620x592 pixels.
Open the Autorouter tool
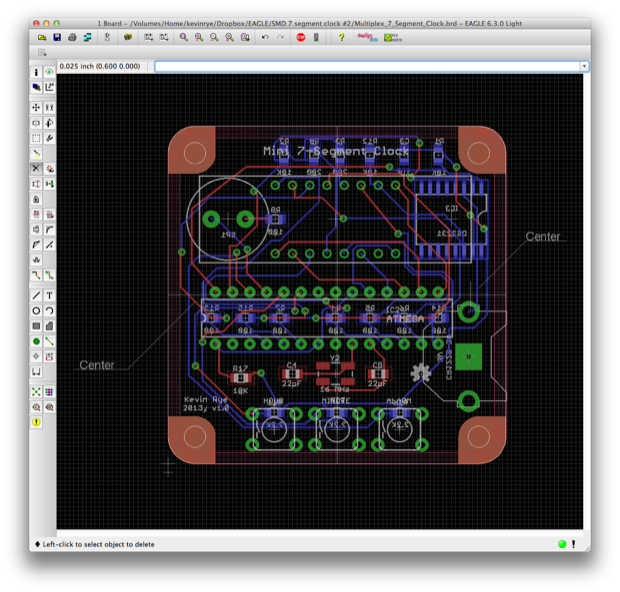pyautogui.click(x=49, y=392)
